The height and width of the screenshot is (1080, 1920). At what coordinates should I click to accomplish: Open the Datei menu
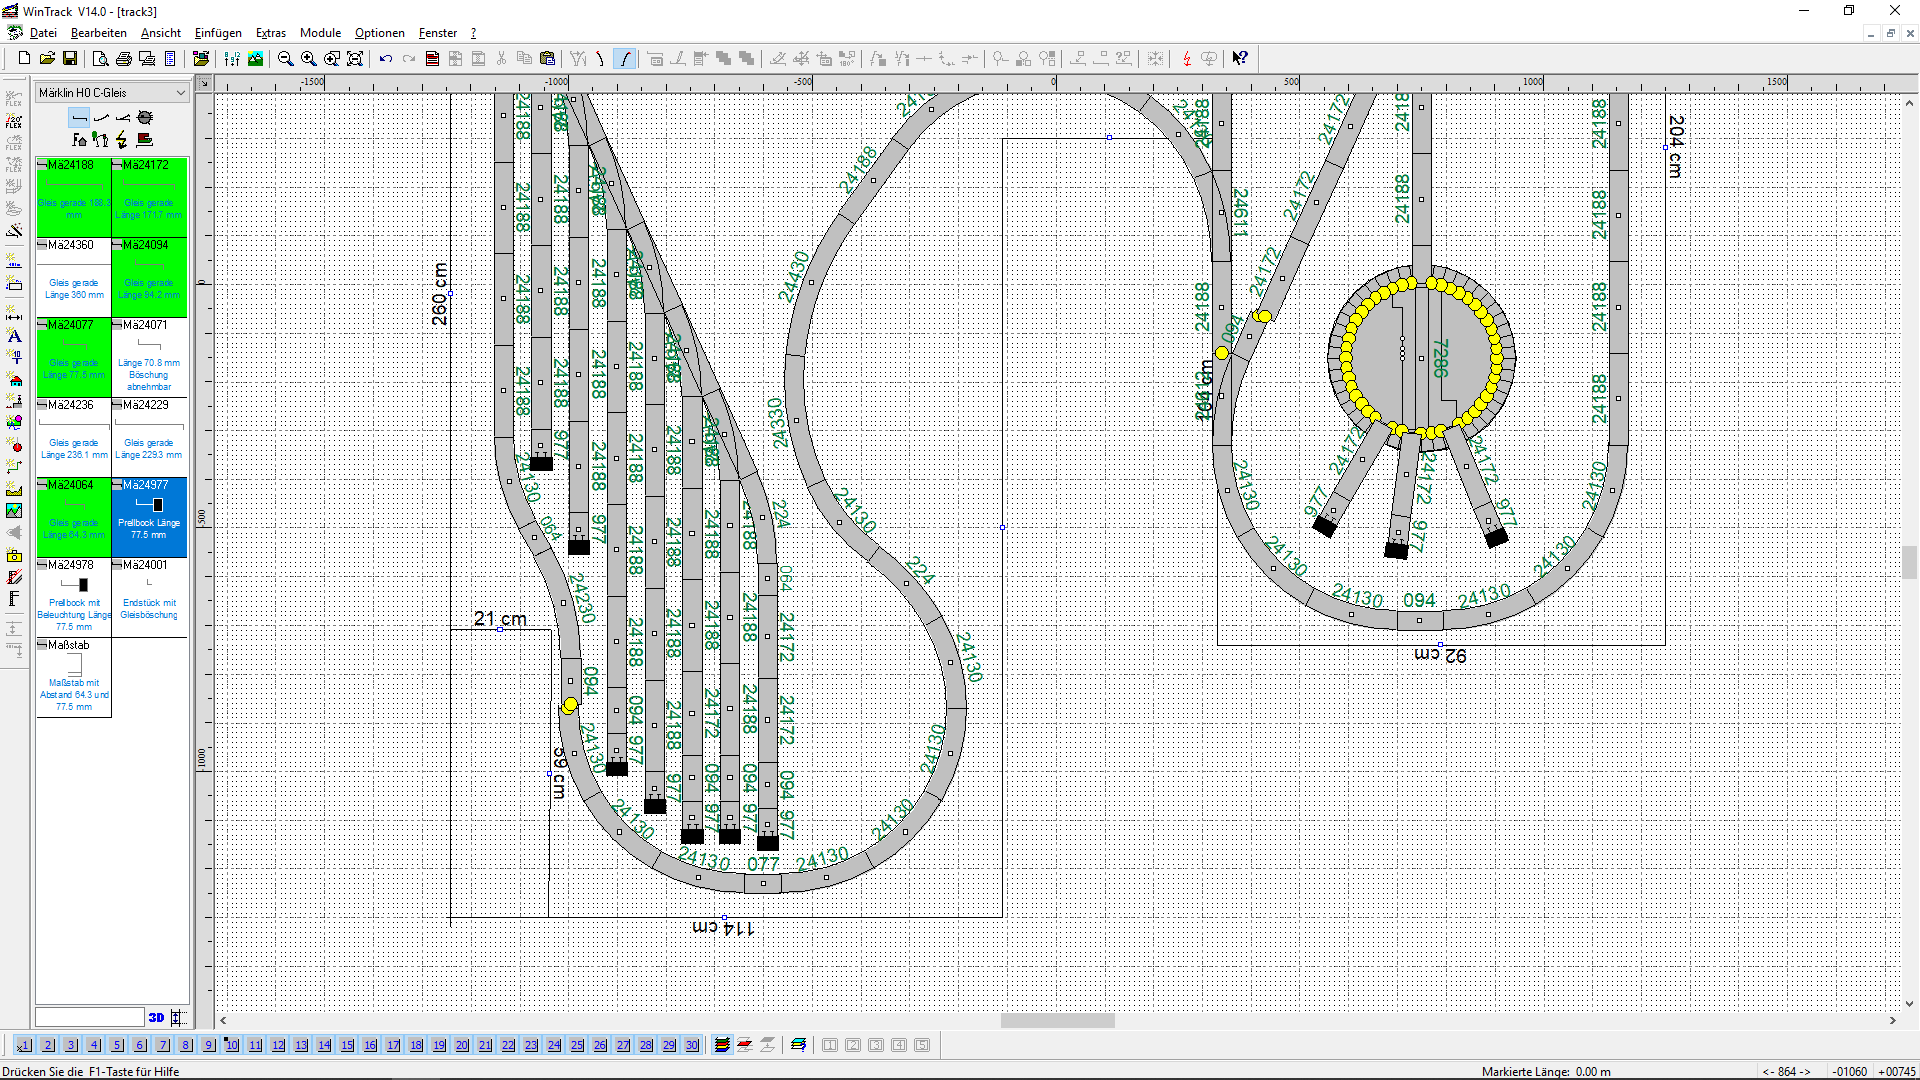(43, 33)
